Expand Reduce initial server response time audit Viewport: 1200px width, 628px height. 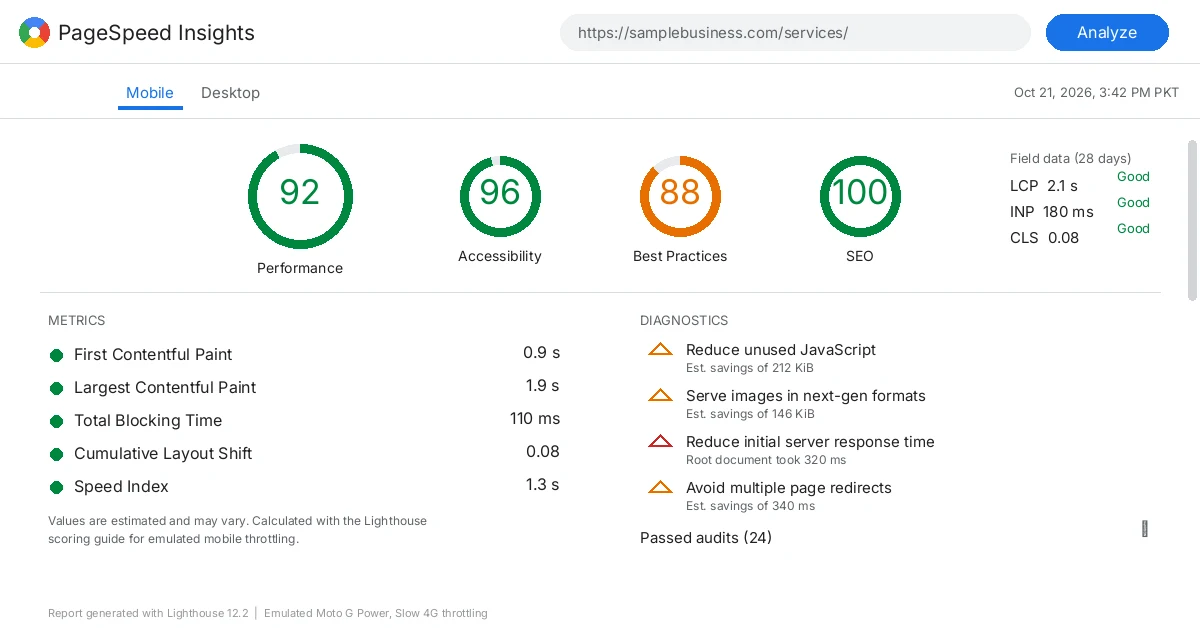810,442
